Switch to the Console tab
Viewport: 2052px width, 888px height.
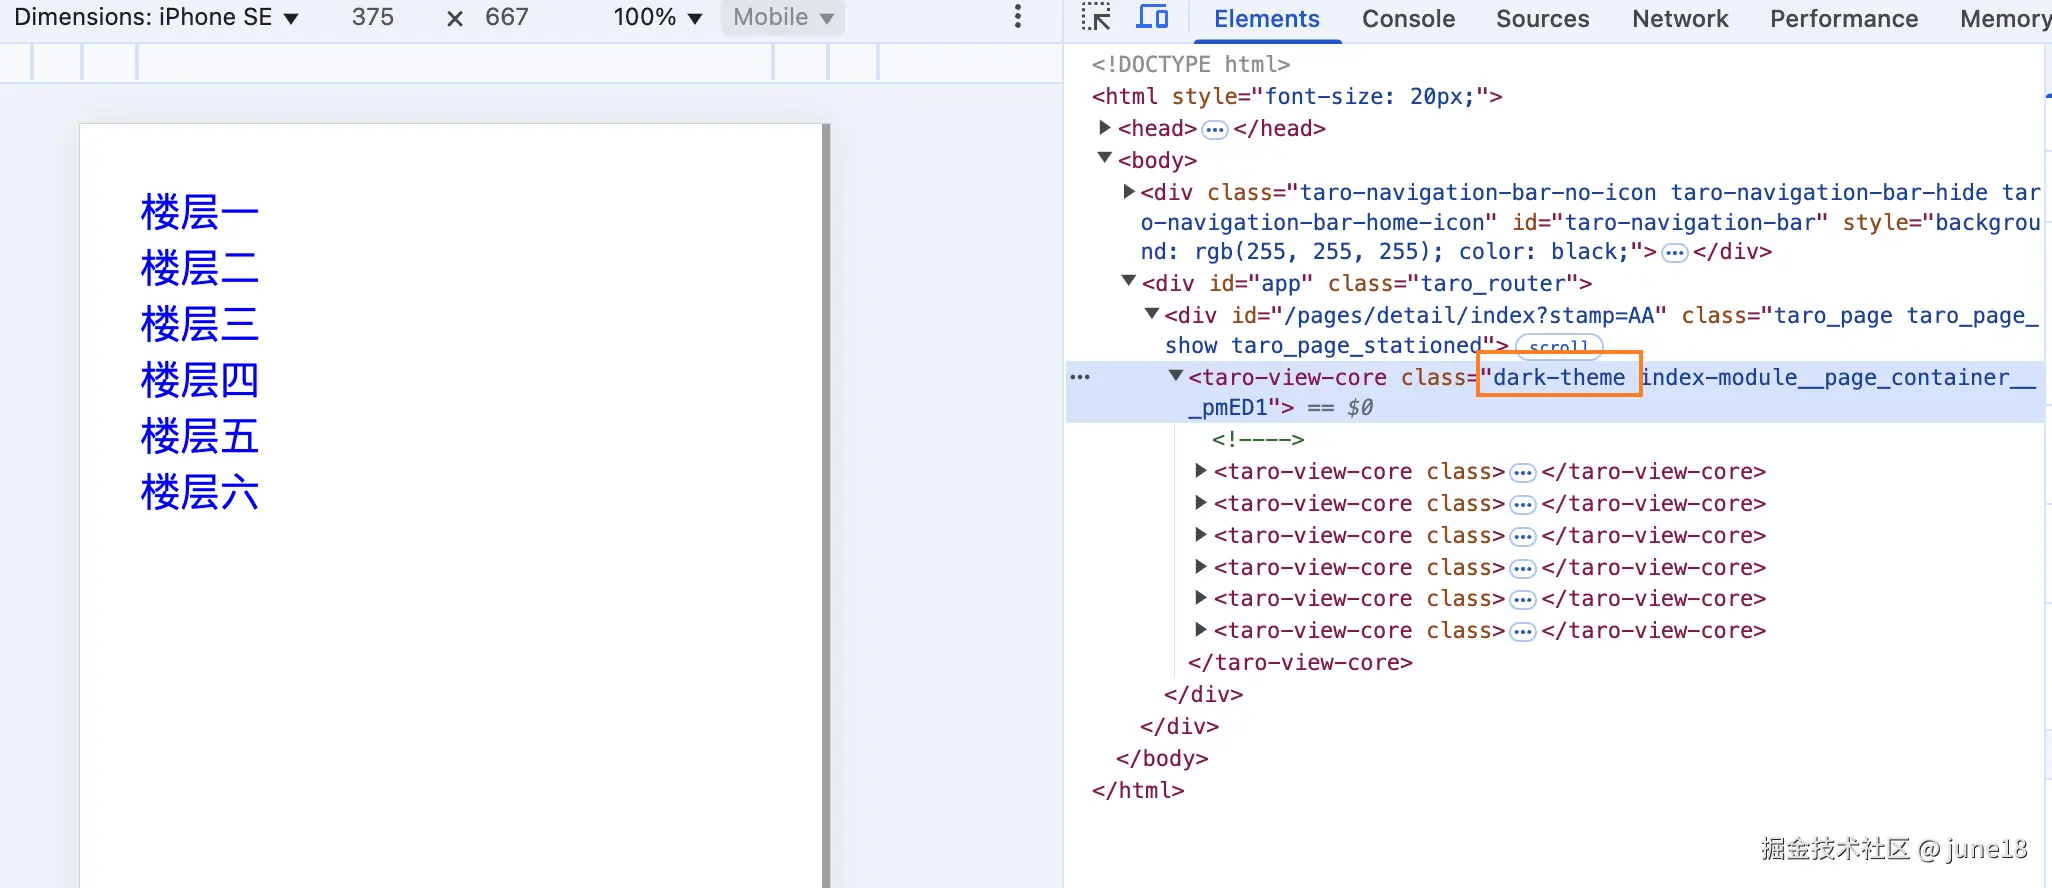(1408, 19)
